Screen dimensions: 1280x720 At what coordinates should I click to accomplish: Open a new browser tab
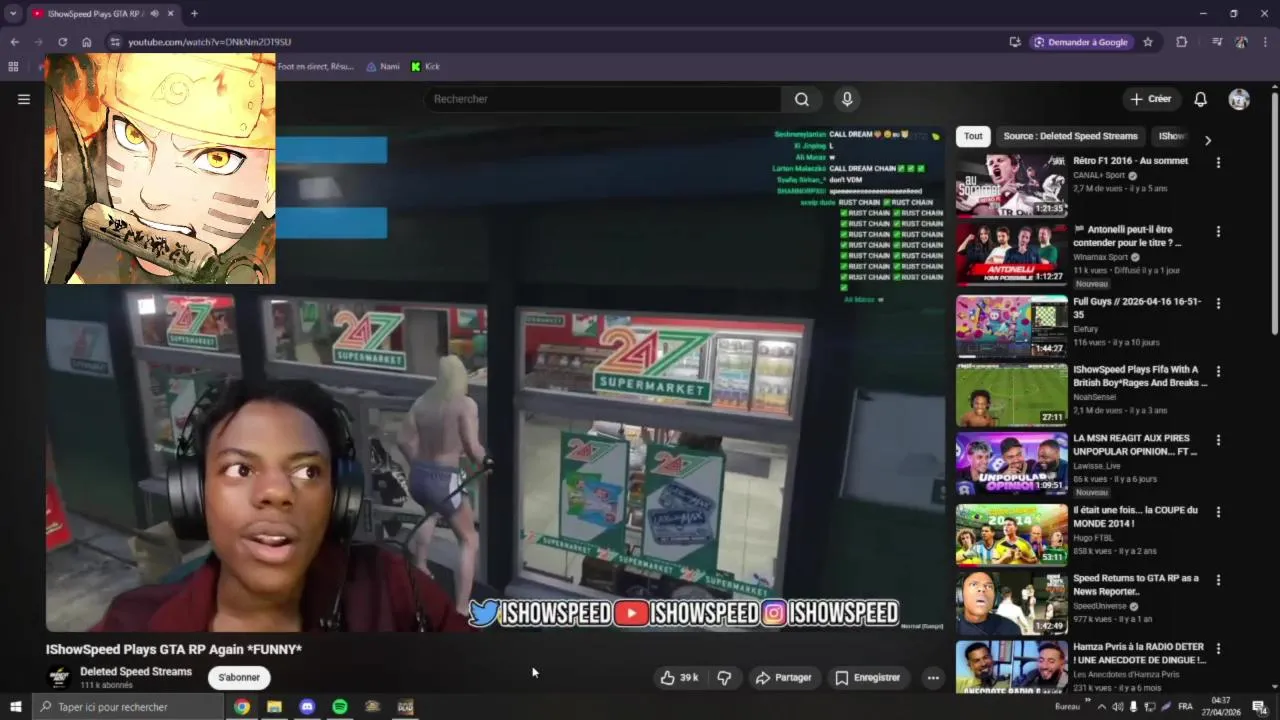[194, 14]
